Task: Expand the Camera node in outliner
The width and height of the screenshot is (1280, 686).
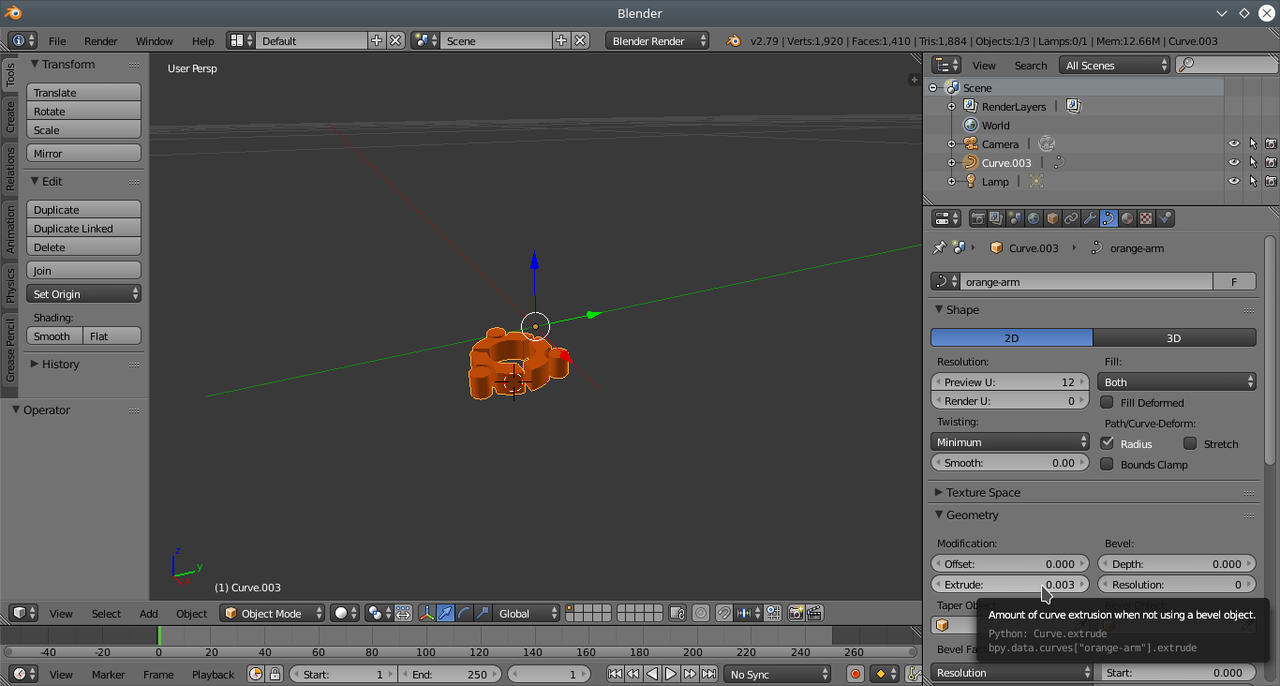Action: 951,144
